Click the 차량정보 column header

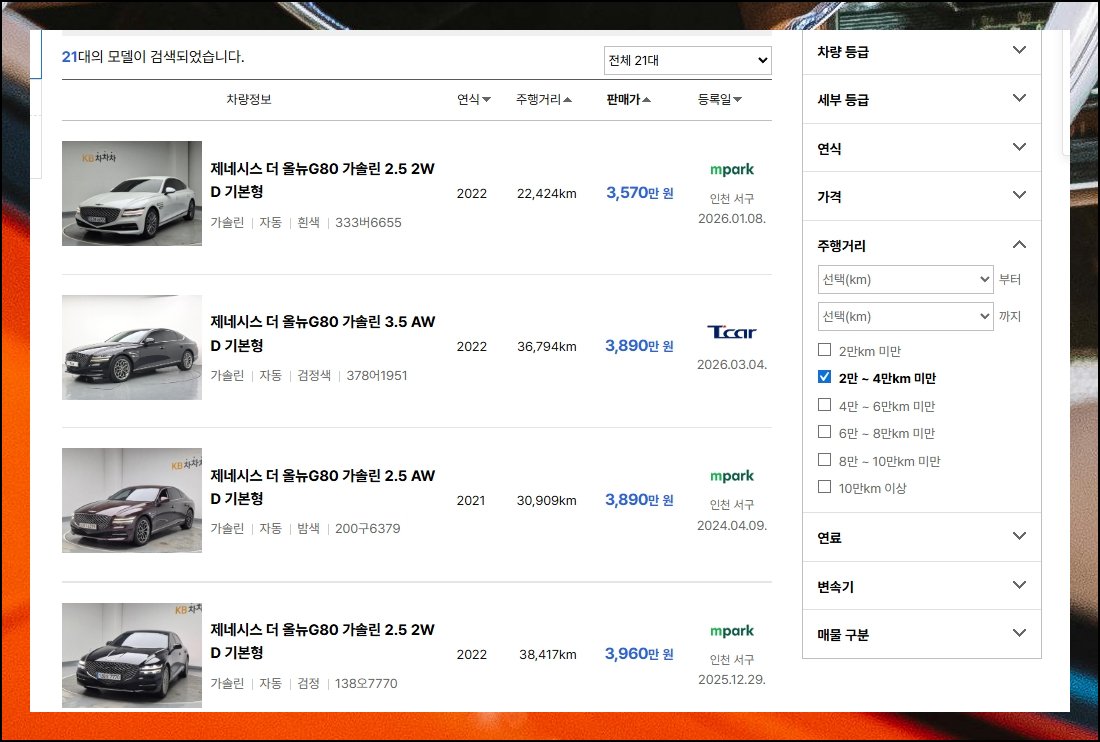[x=248, y=100]
